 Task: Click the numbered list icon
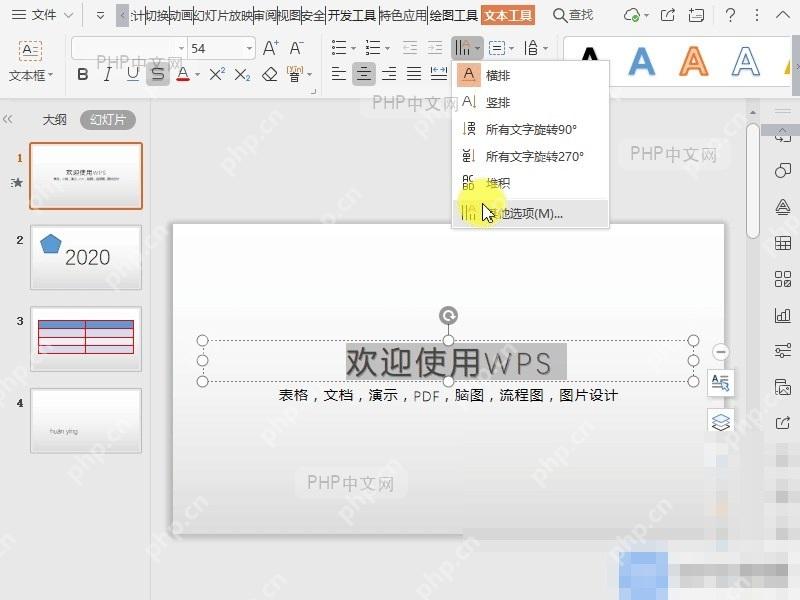[x=373, y=48]
